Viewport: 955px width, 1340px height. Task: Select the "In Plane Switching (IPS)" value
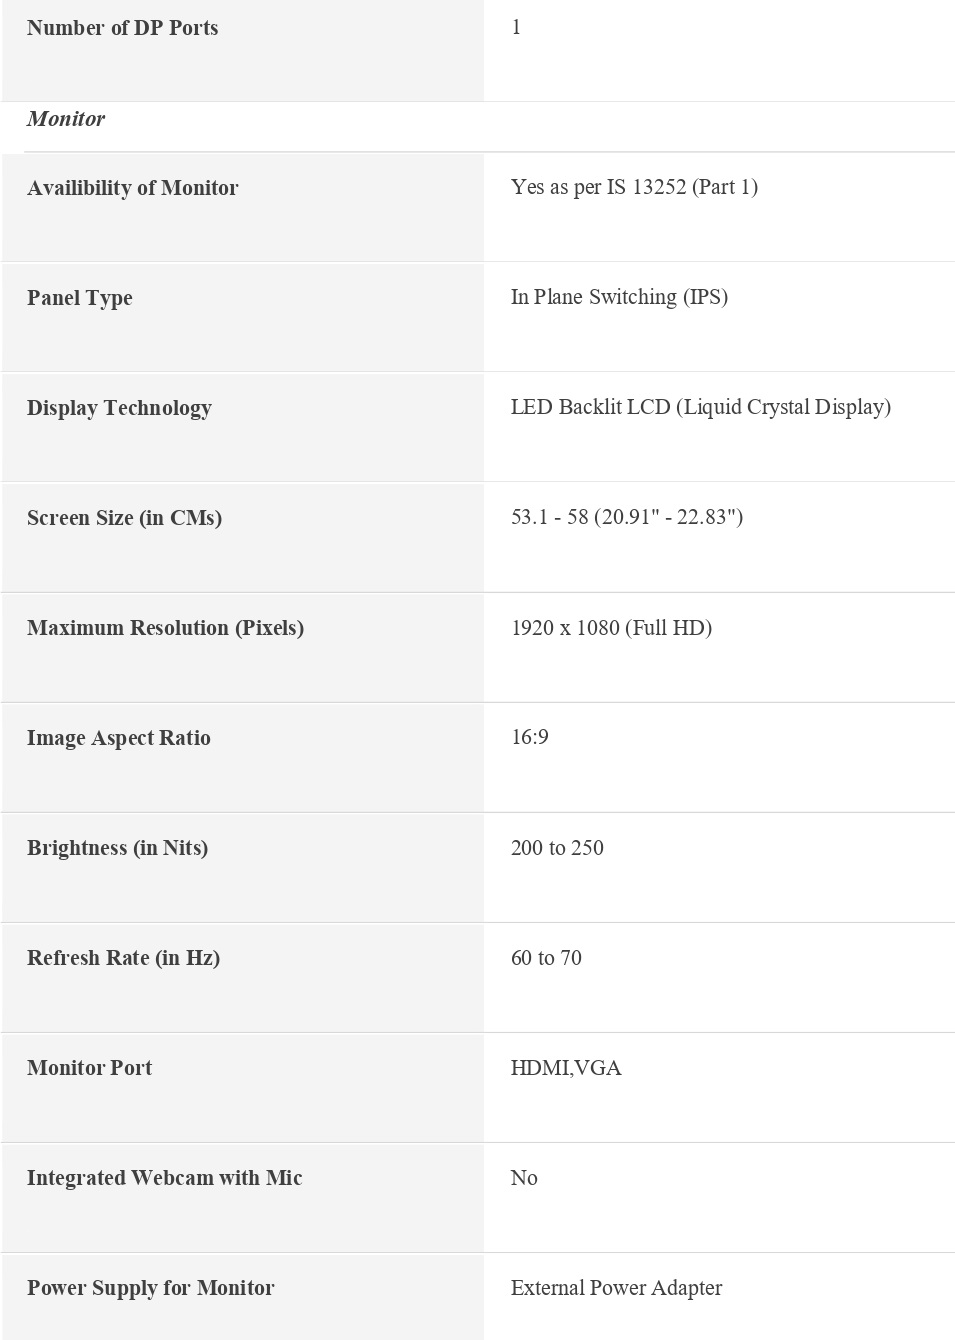619,297
